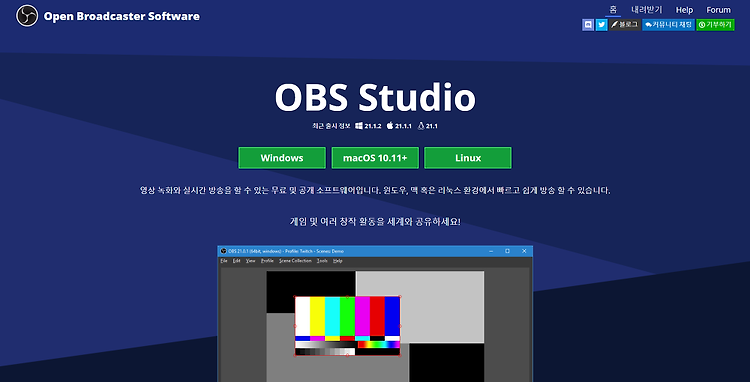Go to the 홈 nav tab
Image resolution: width=750 pixels, height=382 pixels.
tap(613, 10)
